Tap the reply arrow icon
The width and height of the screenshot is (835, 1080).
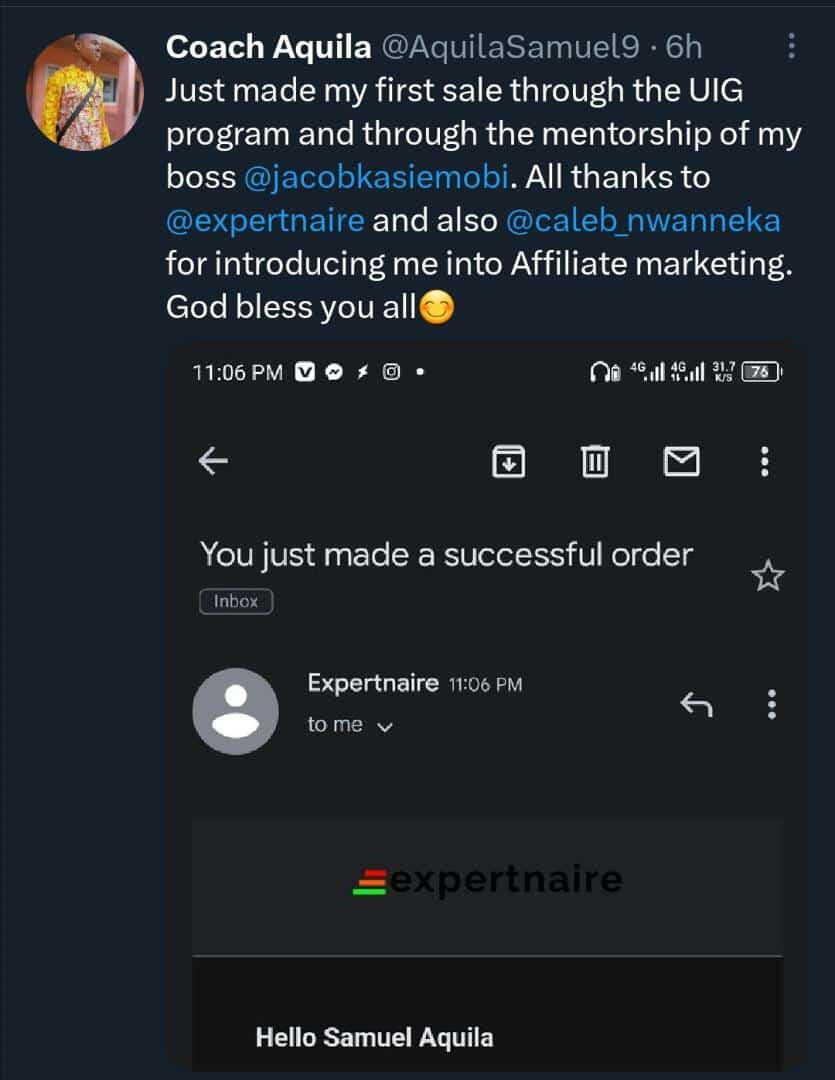click(696, 705)
